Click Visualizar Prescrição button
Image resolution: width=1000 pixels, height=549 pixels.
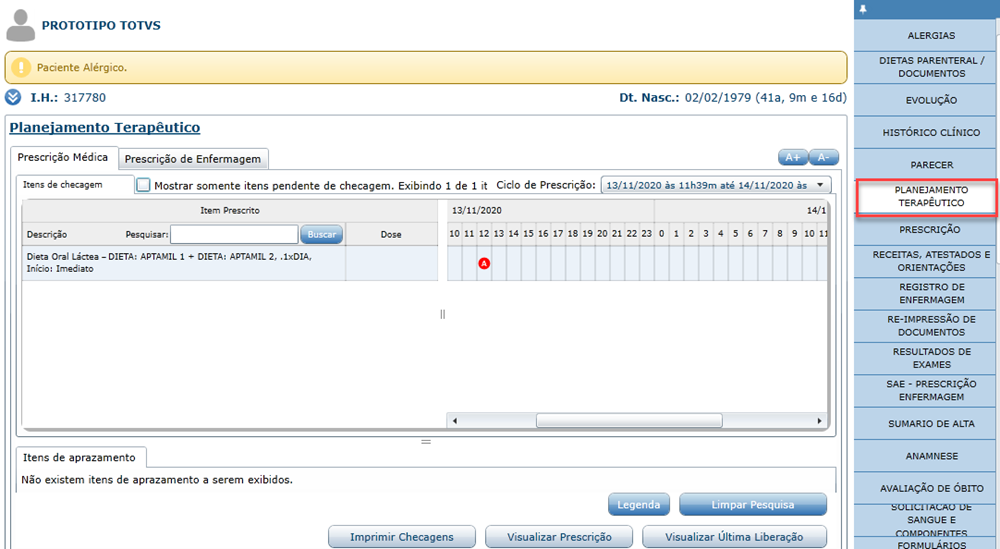click(x=559, y=537)
